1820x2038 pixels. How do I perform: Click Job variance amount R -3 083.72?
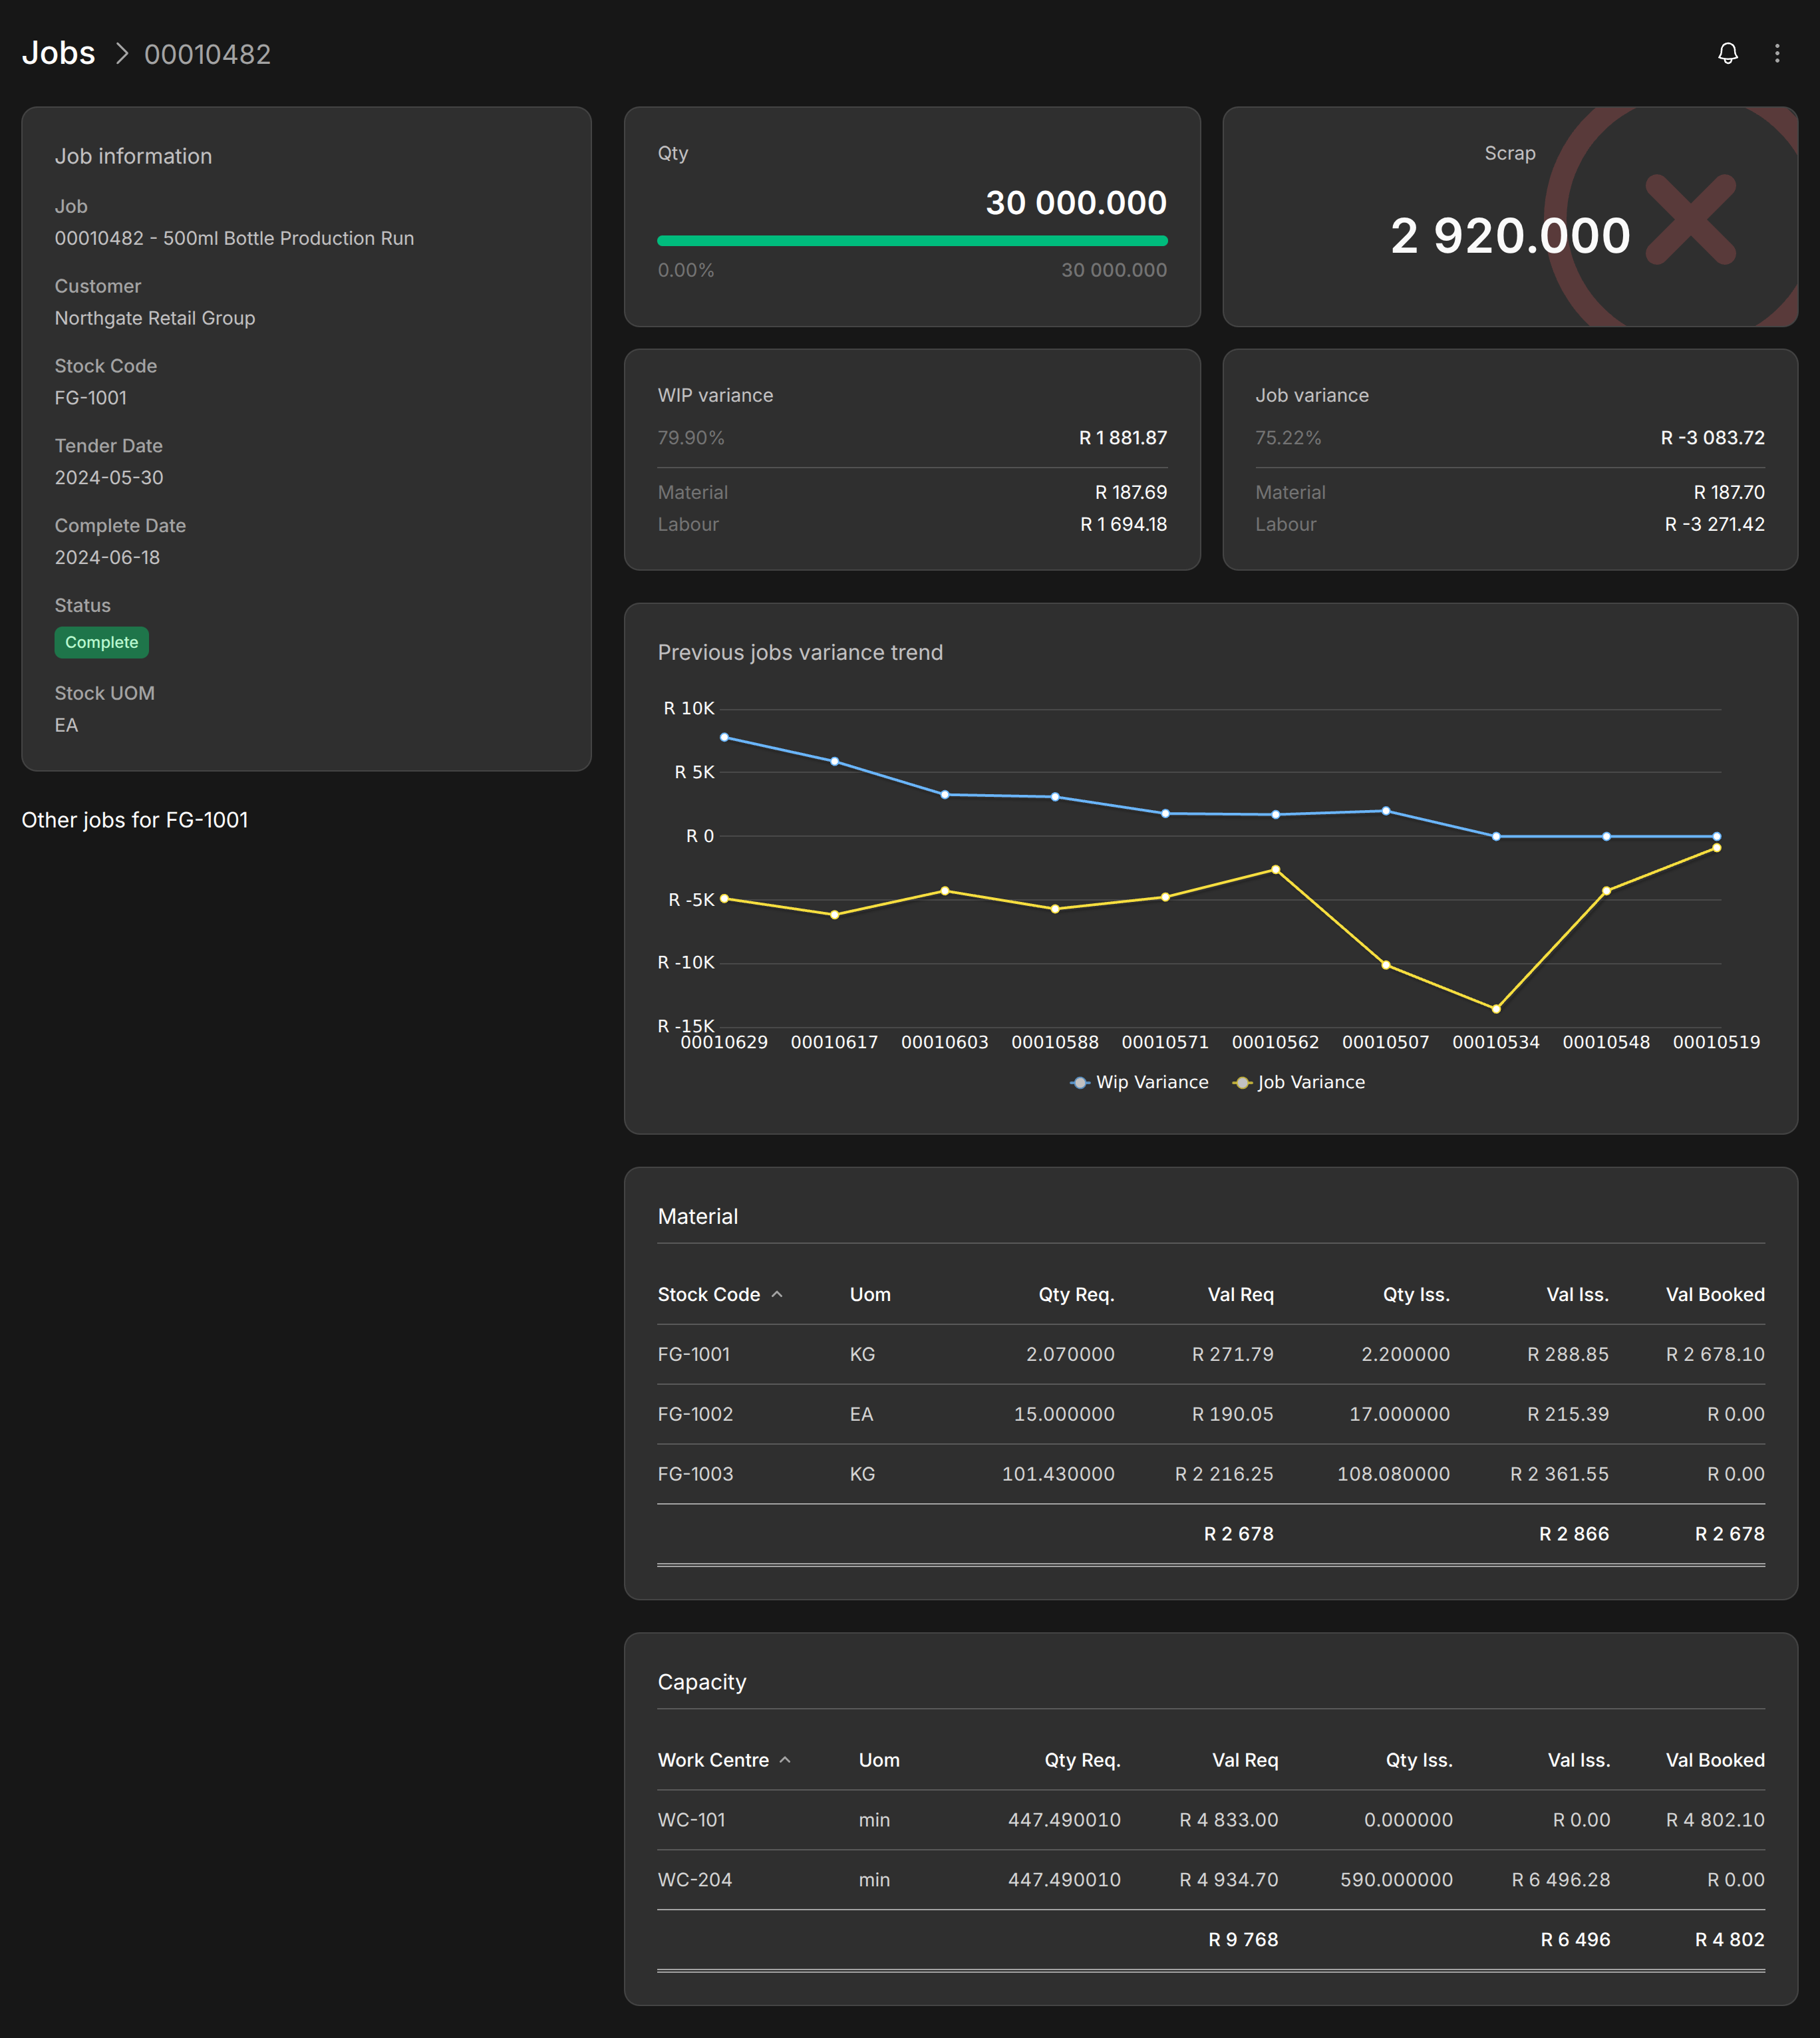tap(1712, 438)
